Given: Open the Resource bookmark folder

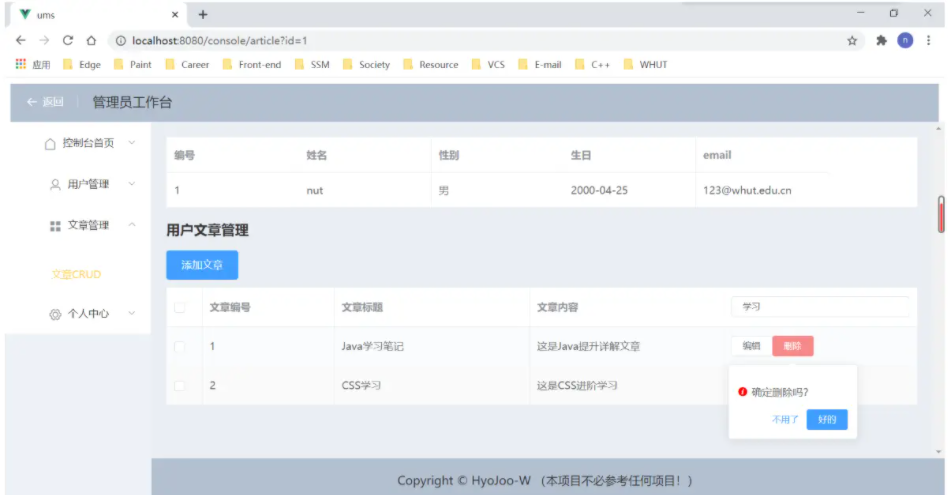Looking at the screenshot, I should [x=430, y=64].
